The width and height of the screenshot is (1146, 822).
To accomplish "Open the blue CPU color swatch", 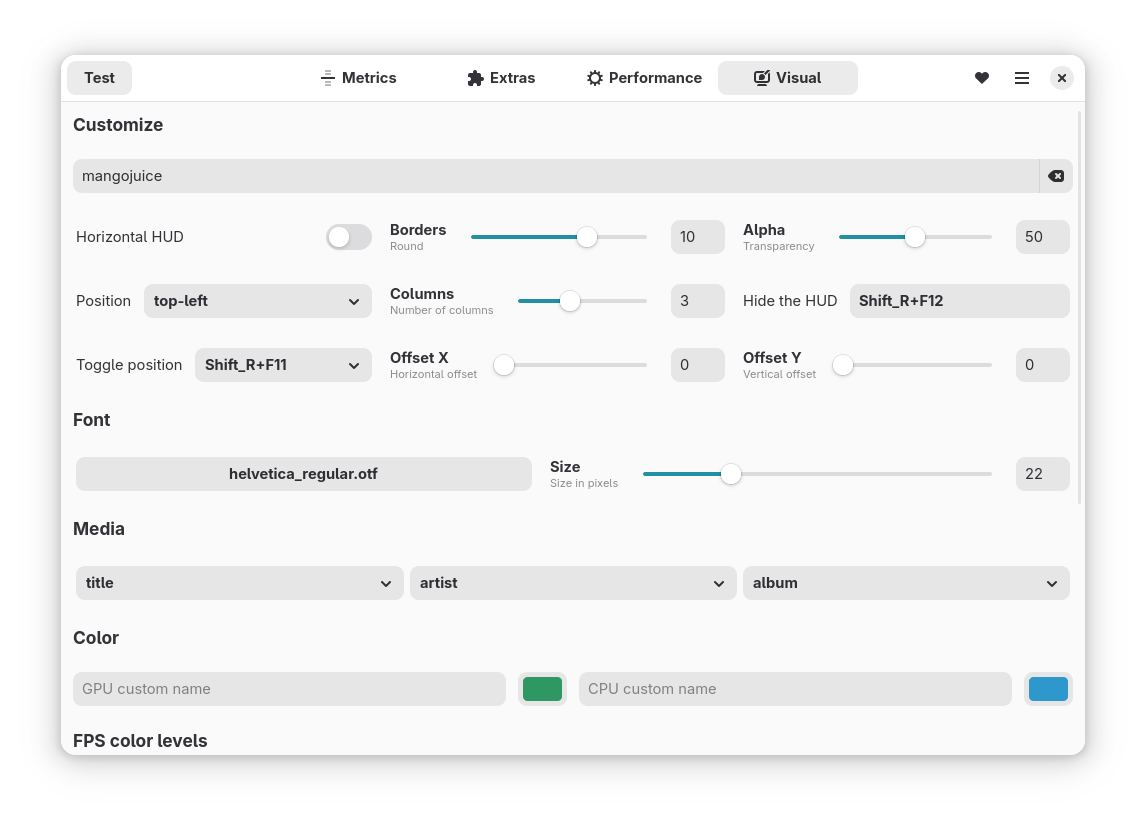I will tap(1049, 689).
